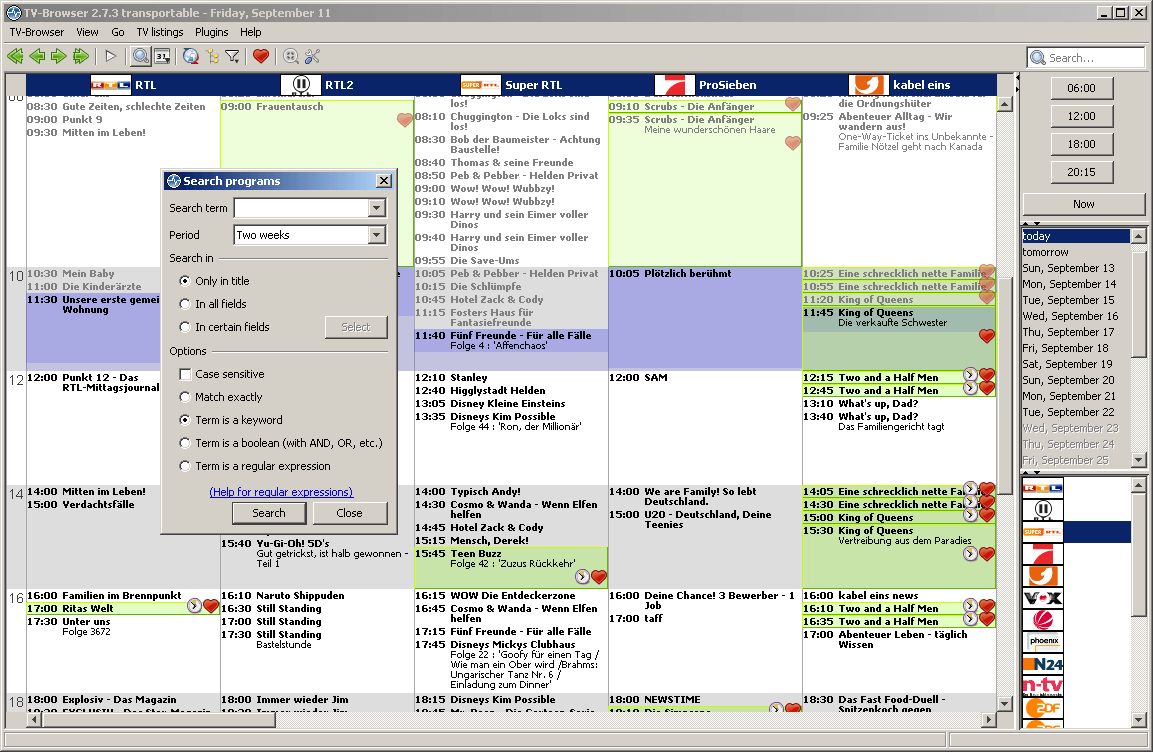
Task: Expand the Search term dropdown arrow
Action: pyautogui.click(x=376, y=208)
